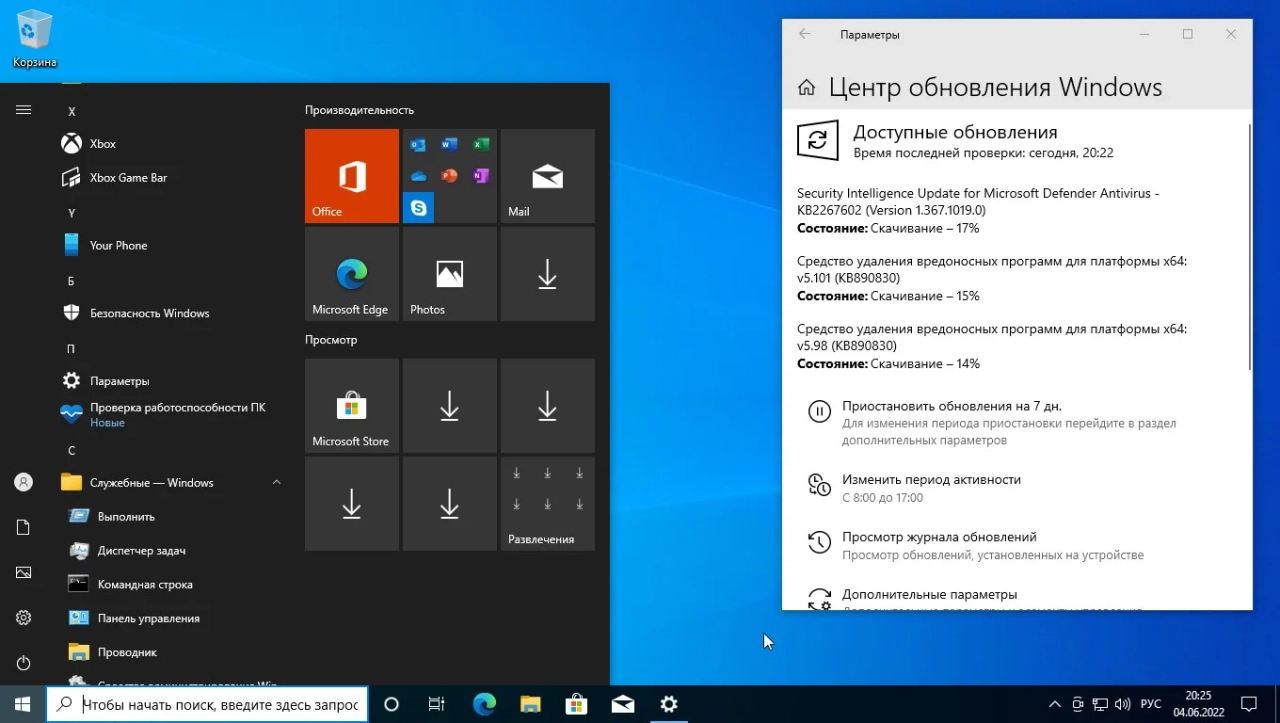Open Cortana from the taskbar

pos(391,704)
